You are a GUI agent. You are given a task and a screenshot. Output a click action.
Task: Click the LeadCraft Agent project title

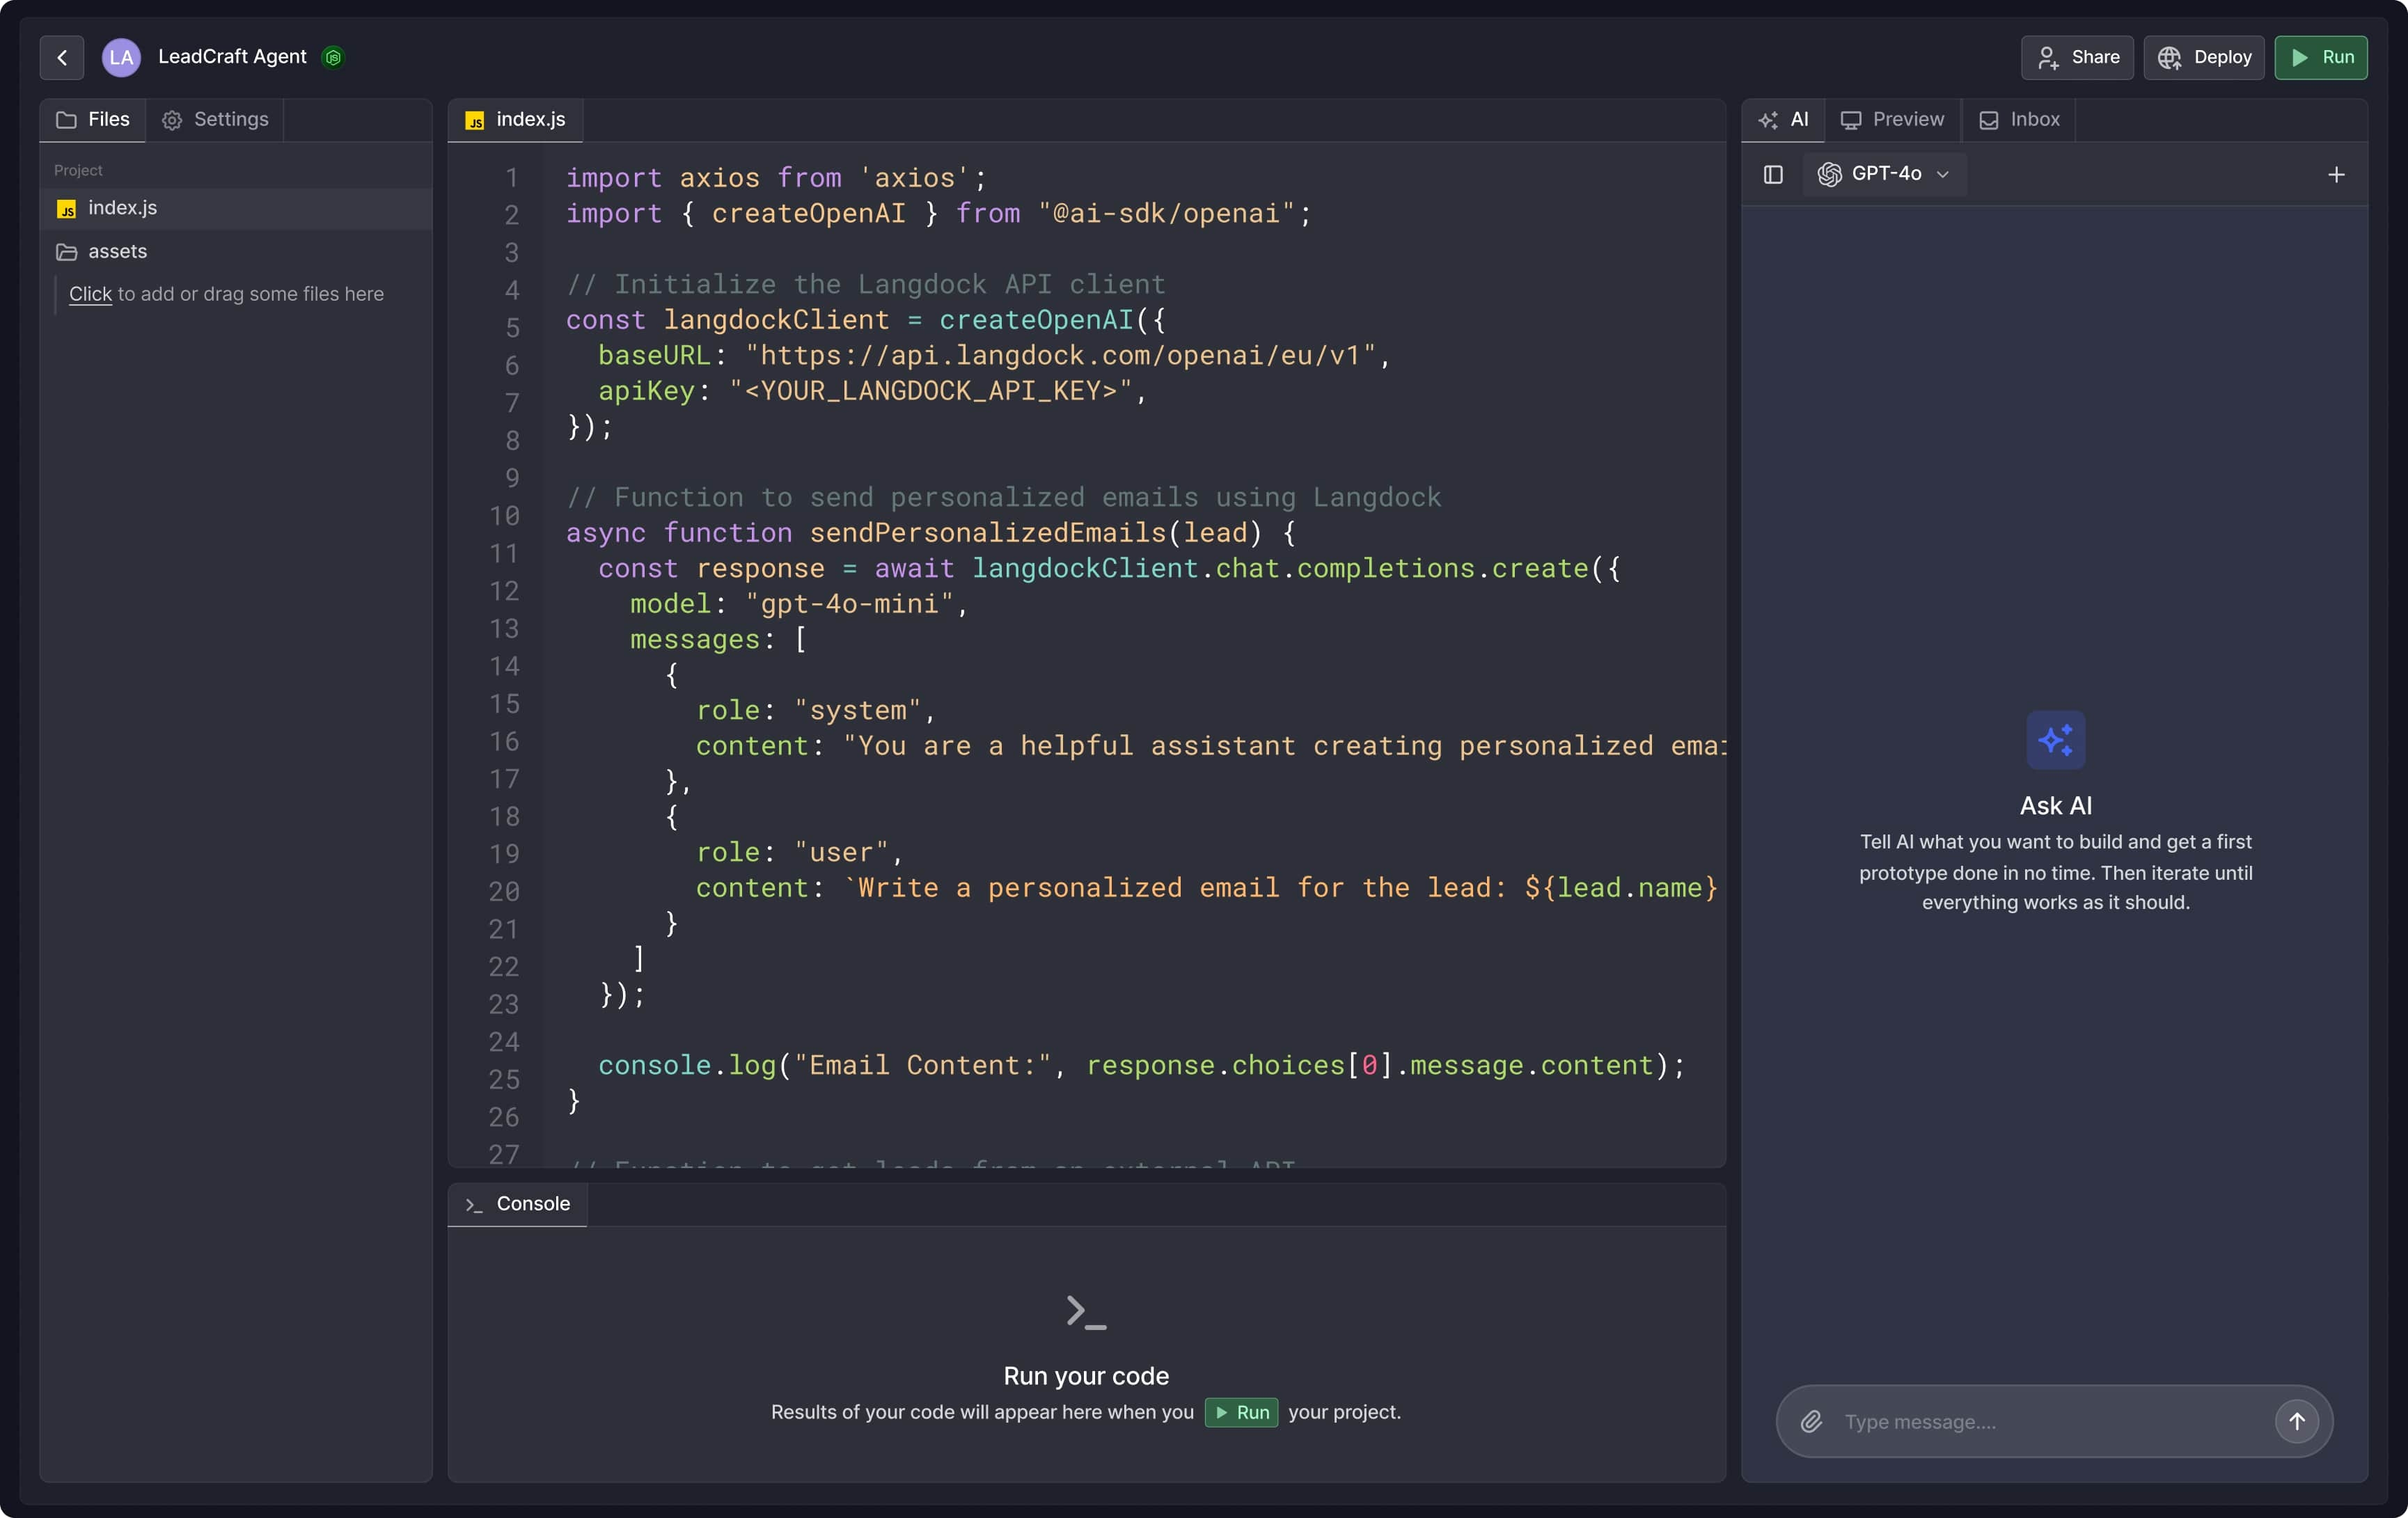[232, 57]
